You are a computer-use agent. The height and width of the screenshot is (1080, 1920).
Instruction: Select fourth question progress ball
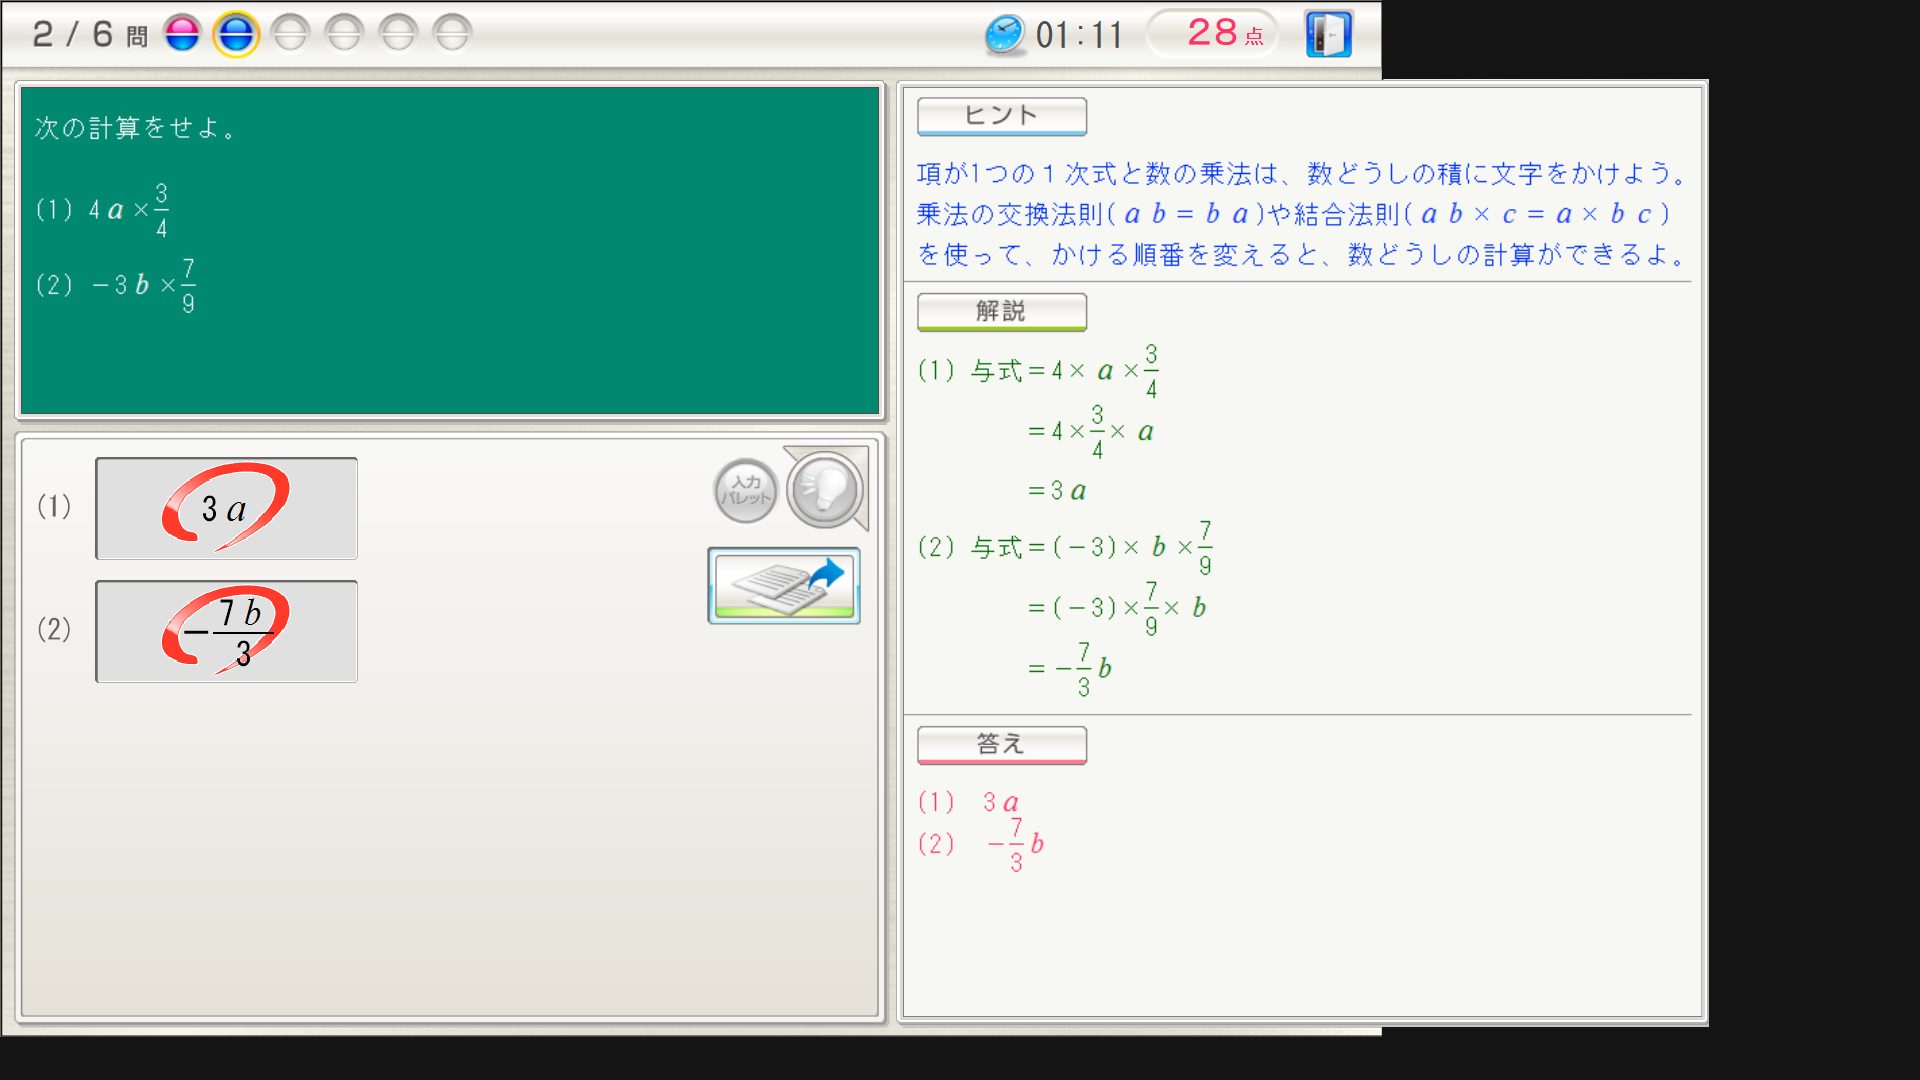(344, 34)
